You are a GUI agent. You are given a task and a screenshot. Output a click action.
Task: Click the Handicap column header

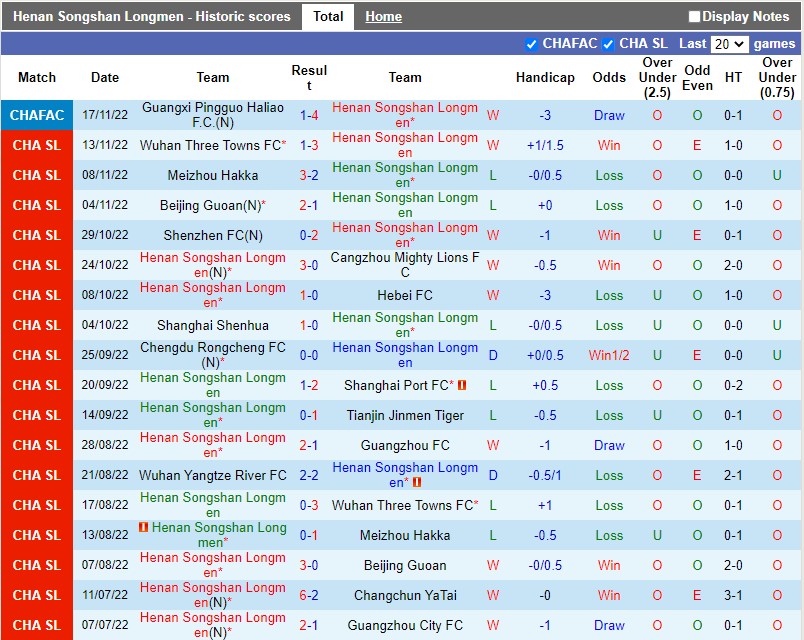[545, 77]
